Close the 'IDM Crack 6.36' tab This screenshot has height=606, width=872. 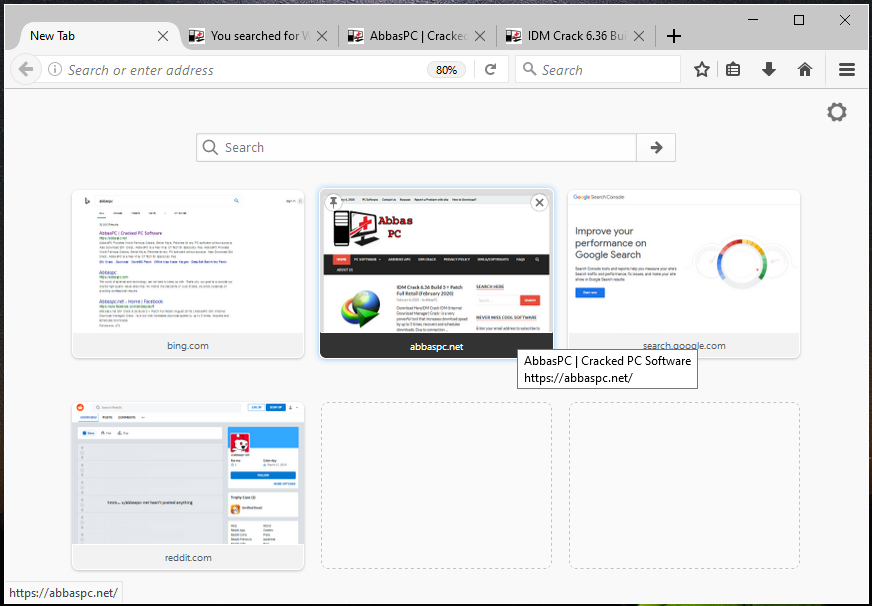coord(639,36)
